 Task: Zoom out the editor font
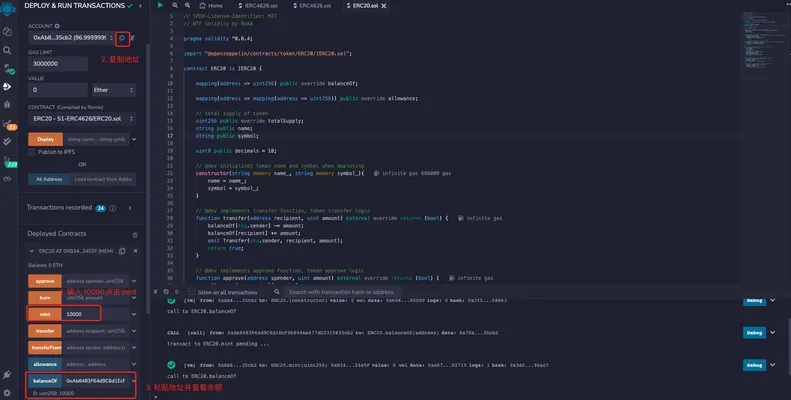[x=175, y=5]
